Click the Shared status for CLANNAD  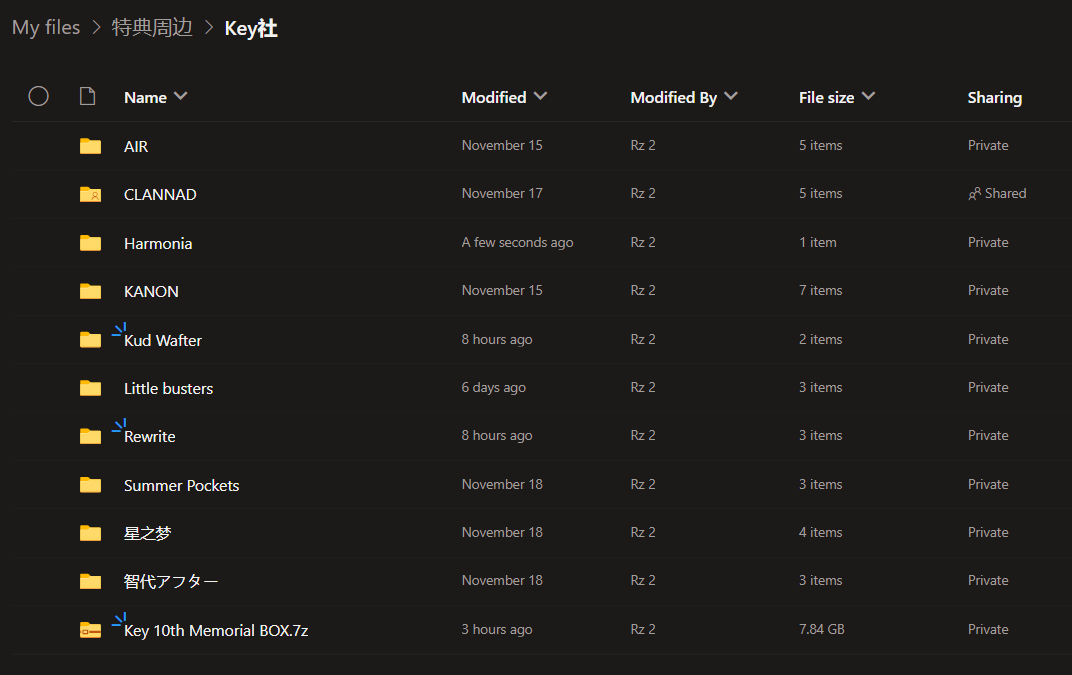pos(998,194)
